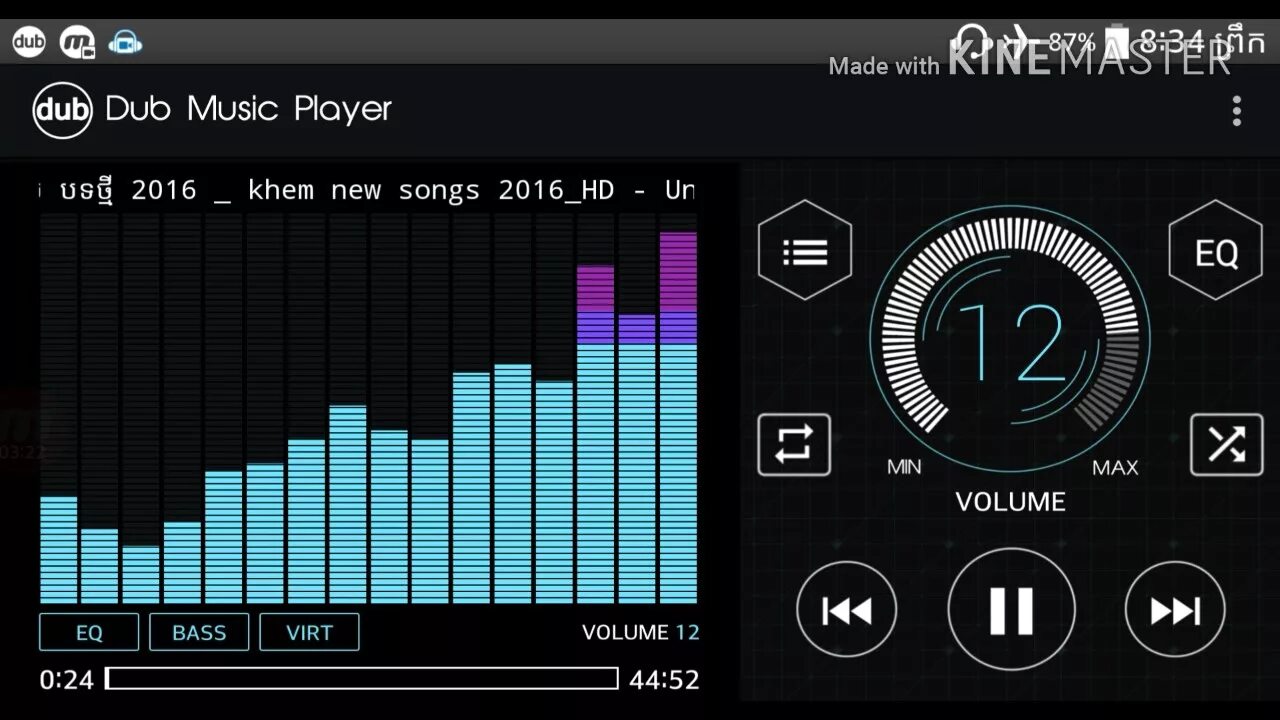Open the EQ hexagon button
This screenshot has width=1280, height=720.
[x=1216, y=250]
